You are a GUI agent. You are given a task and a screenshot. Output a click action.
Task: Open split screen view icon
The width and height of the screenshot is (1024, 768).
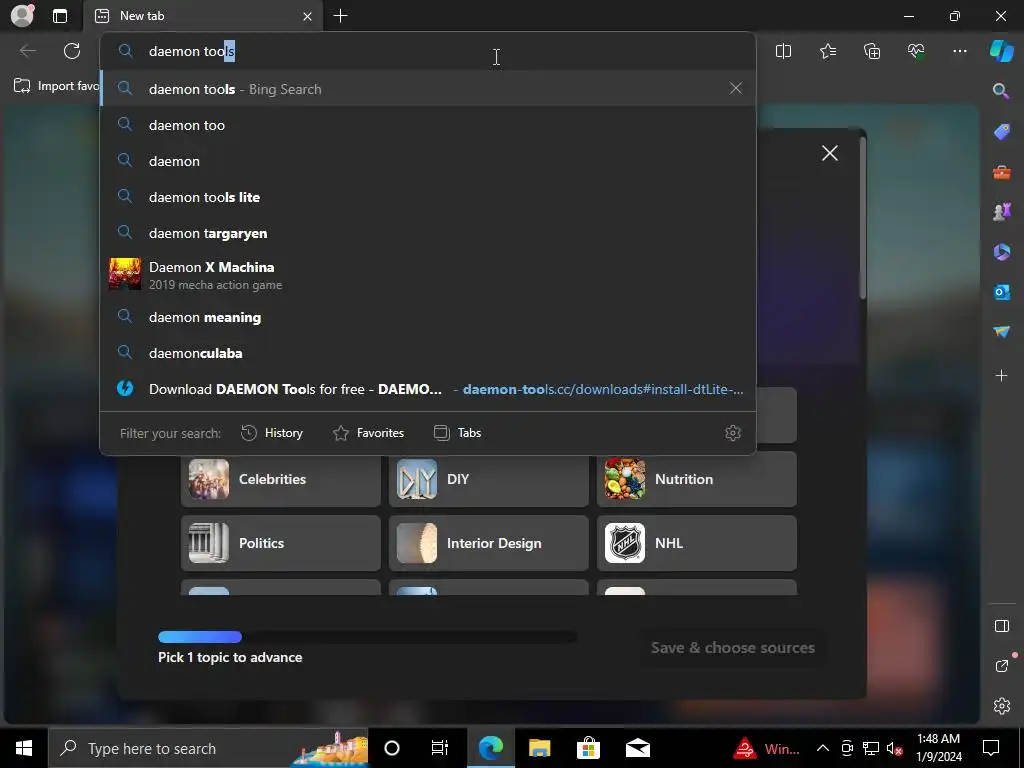click(x=783, y=51)
